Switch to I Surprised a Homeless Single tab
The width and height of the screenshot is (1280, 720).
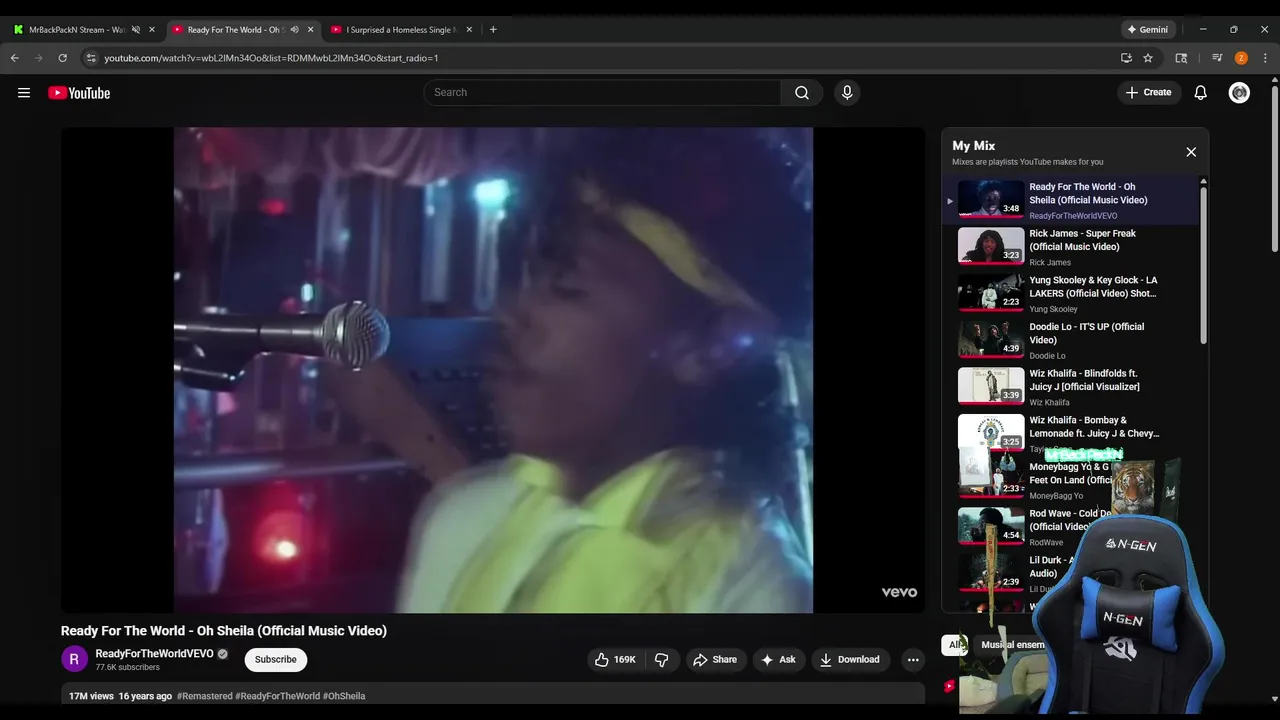pos(400,30)
